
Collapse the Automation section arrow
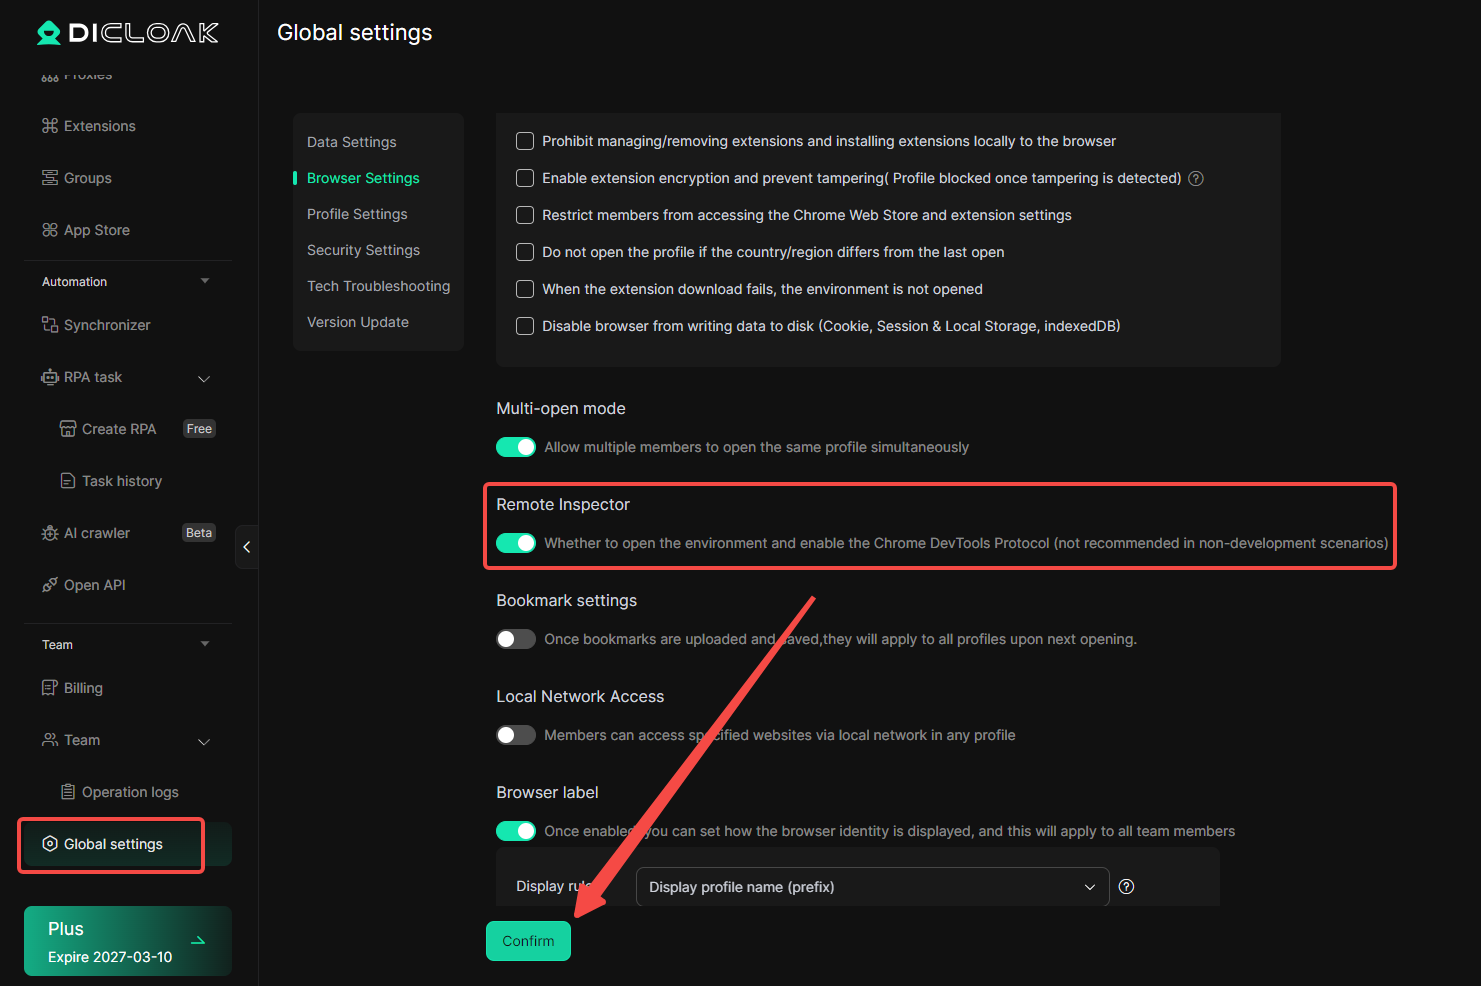[205, 281]
